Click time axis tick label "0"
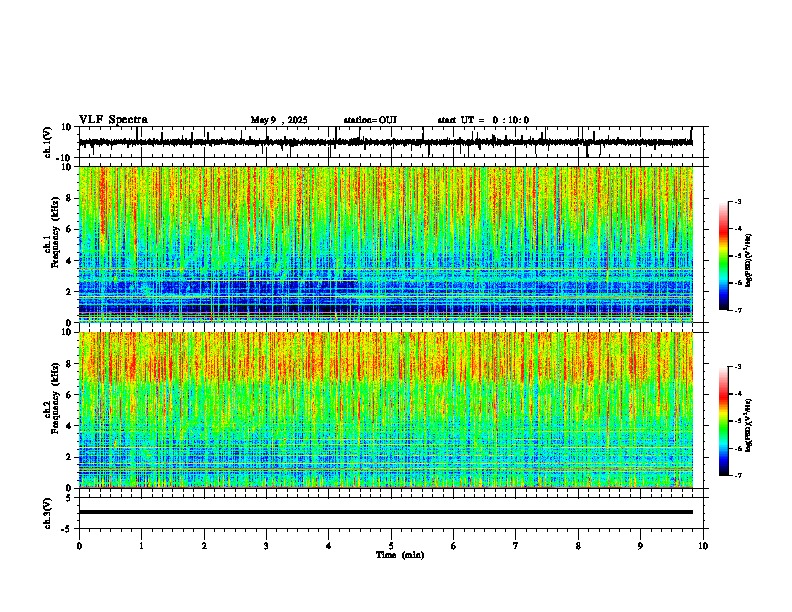 [79, 546]
